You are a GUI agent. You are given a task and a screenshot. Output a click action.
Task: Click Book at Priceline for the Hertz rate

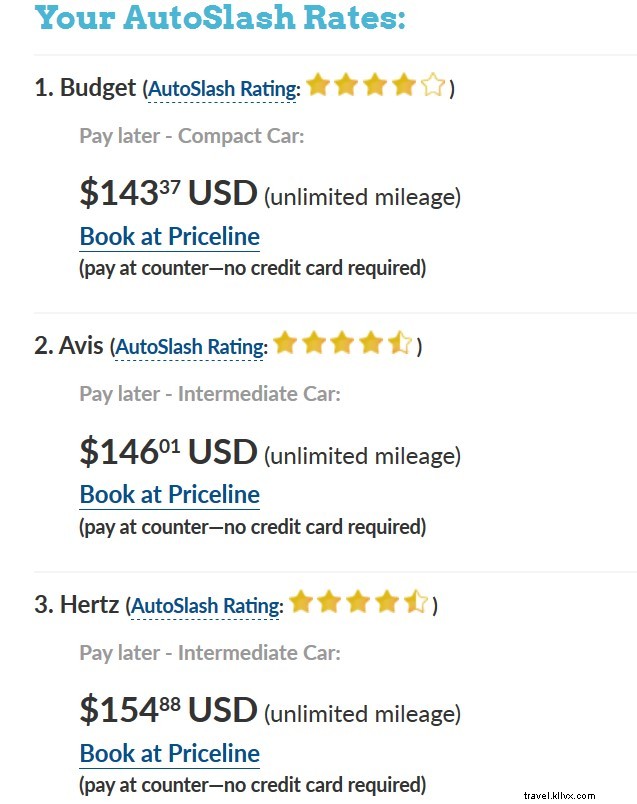point(169,753)
